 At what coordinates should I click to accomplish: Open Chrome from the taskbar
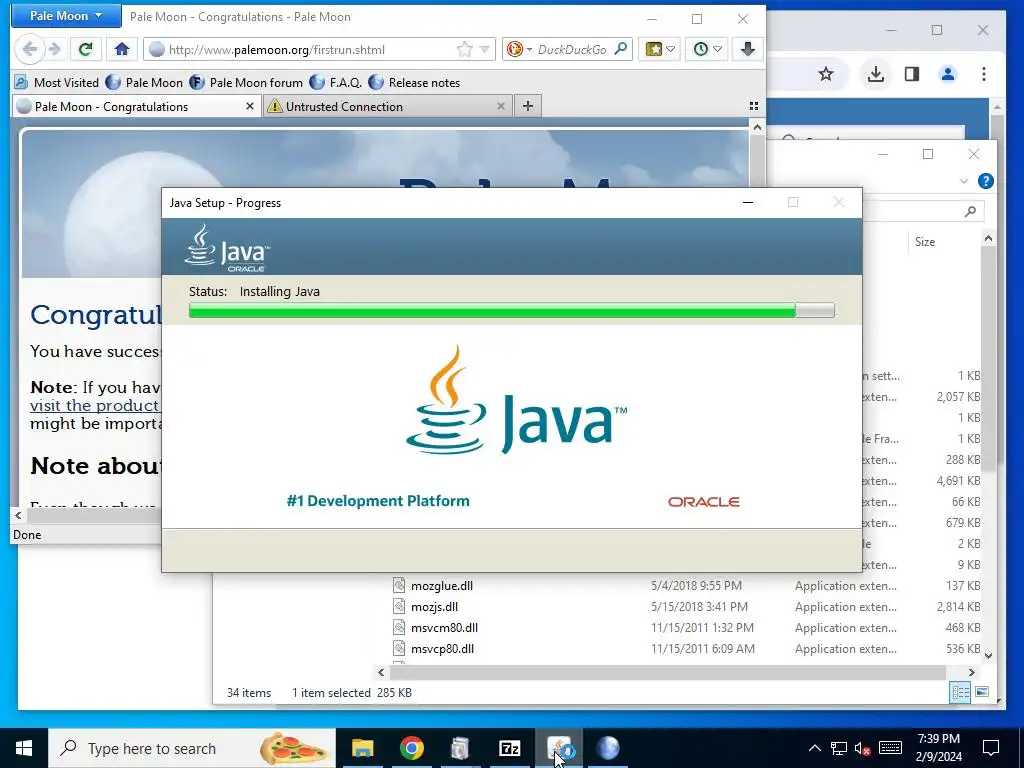[x=411, y=748]
